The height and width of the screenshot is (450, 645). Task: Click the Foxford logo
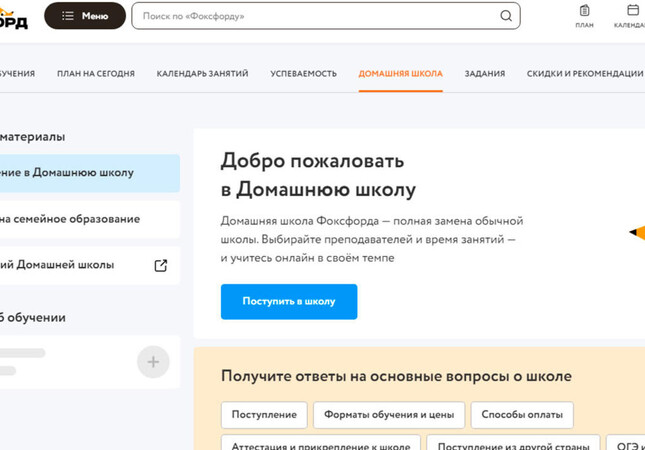pyautogui.click(x=13, y=19)
